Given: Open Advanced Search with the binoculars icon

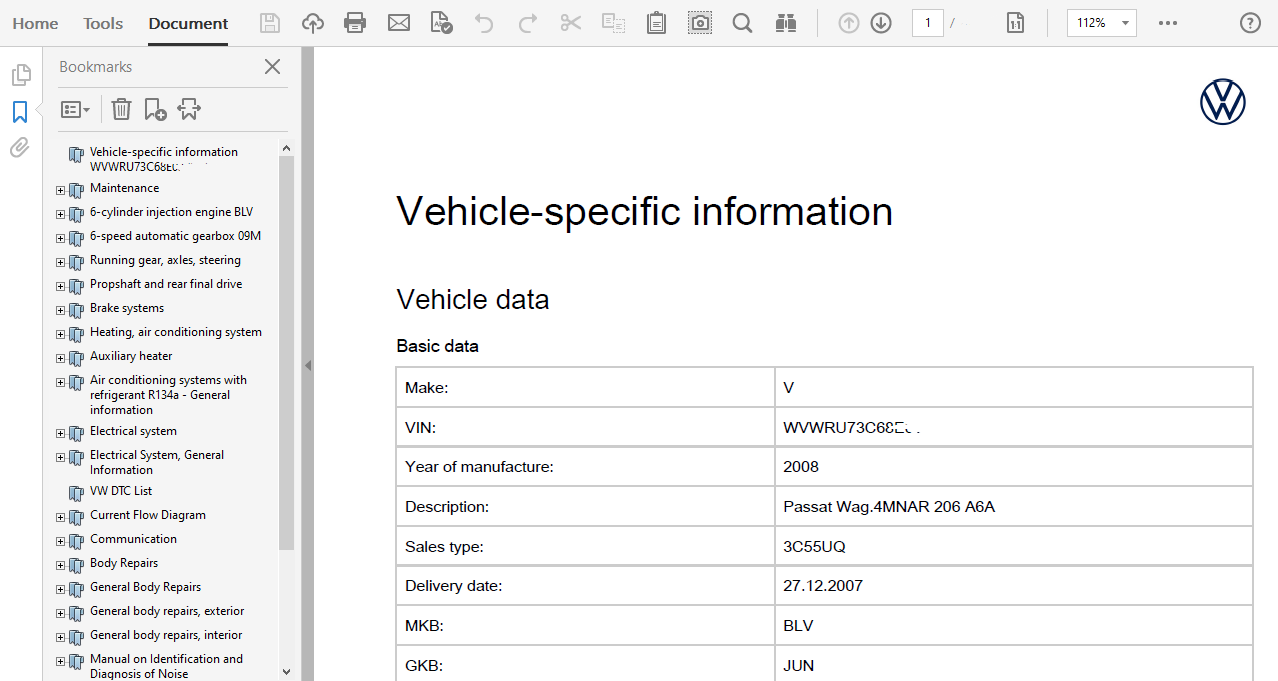Looking at the screenshot, I should tap(786, 22).
